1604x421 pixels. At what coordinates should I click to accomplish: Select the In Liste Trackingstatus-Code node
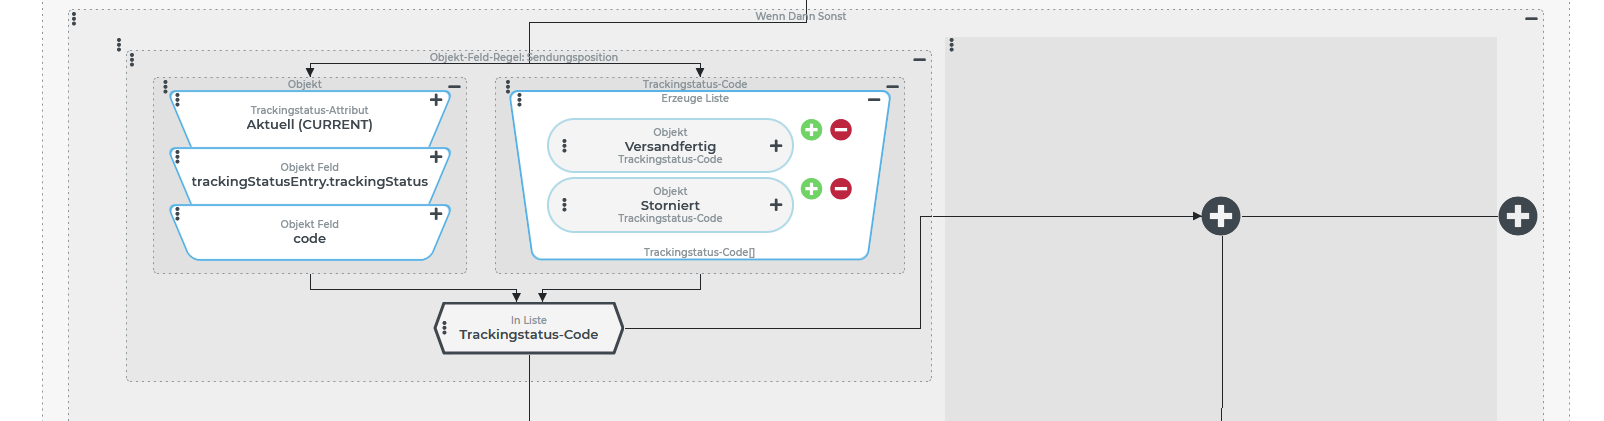pos(529,329)
